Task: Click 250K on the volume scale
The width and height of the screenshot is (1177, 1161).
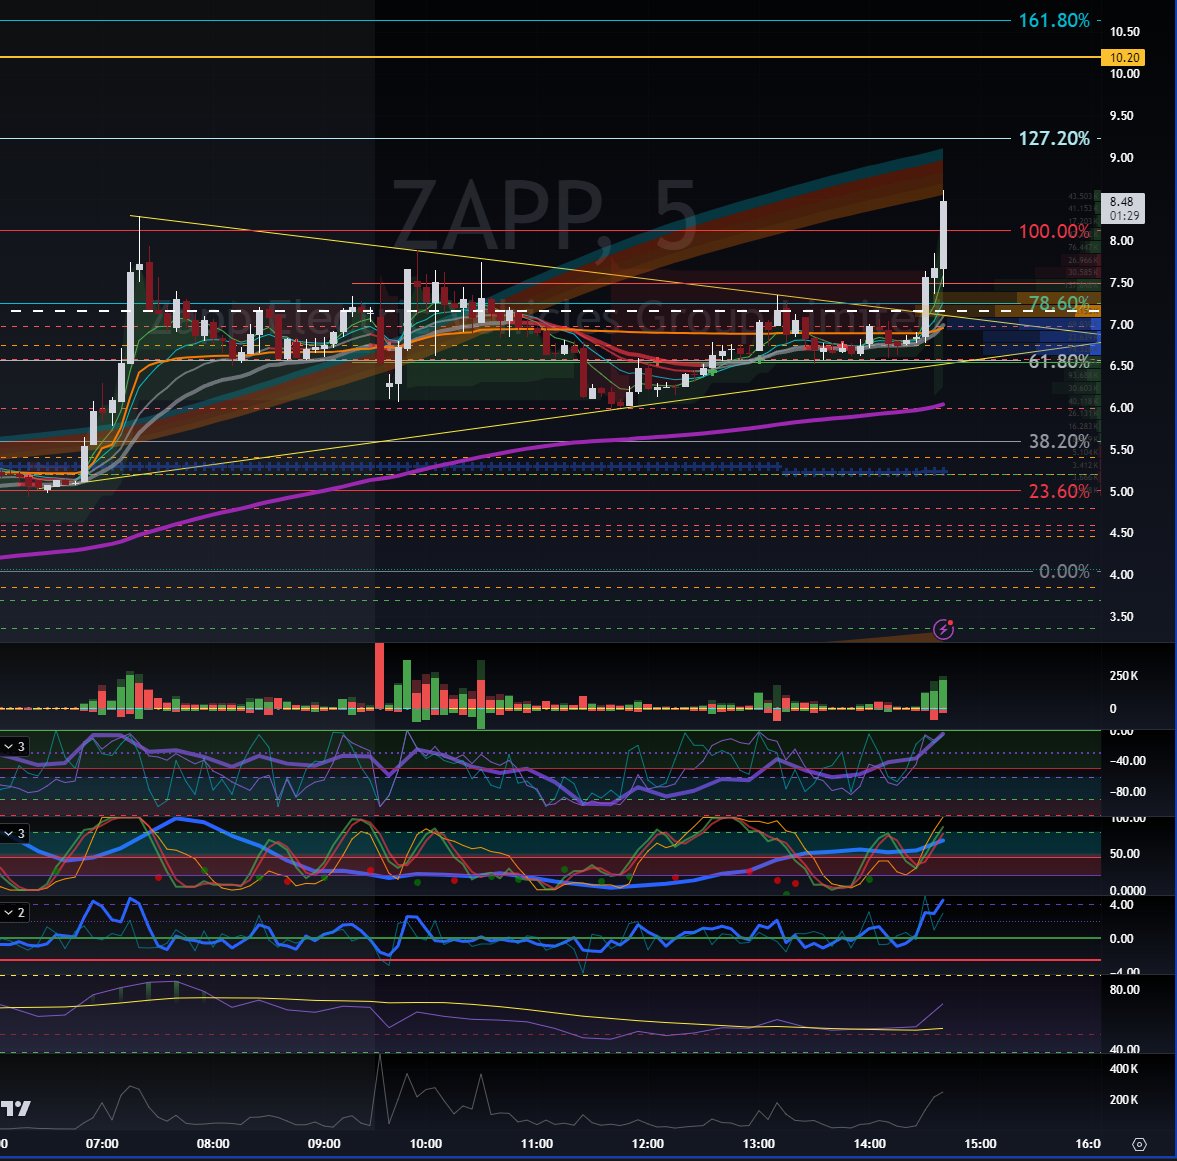Action: point(1124,676)
